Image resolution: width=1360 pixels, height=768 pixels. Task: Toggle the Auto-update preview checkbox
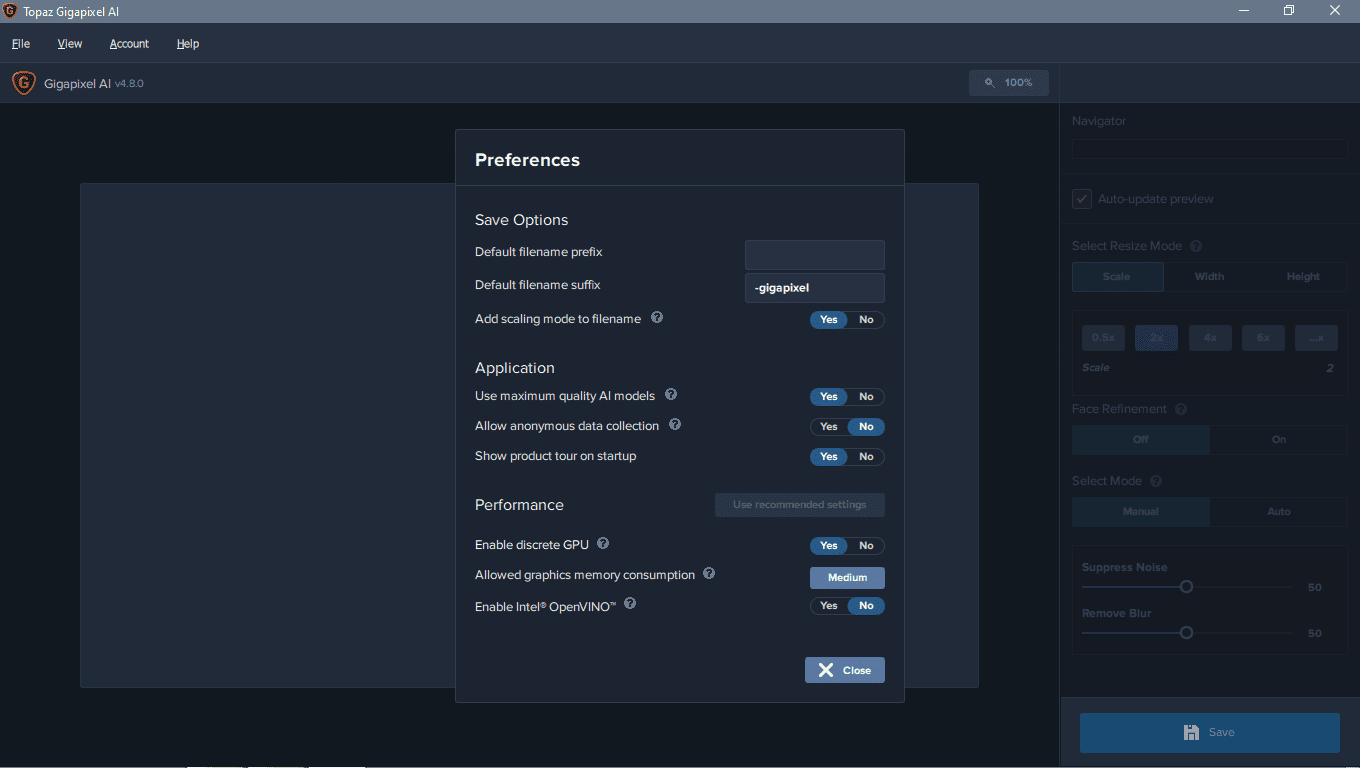pyautogui.click(x=1082, y=199)
